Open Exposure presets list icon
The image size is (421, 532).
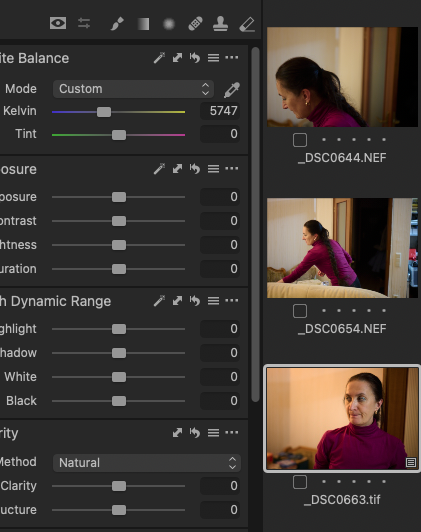213,169
